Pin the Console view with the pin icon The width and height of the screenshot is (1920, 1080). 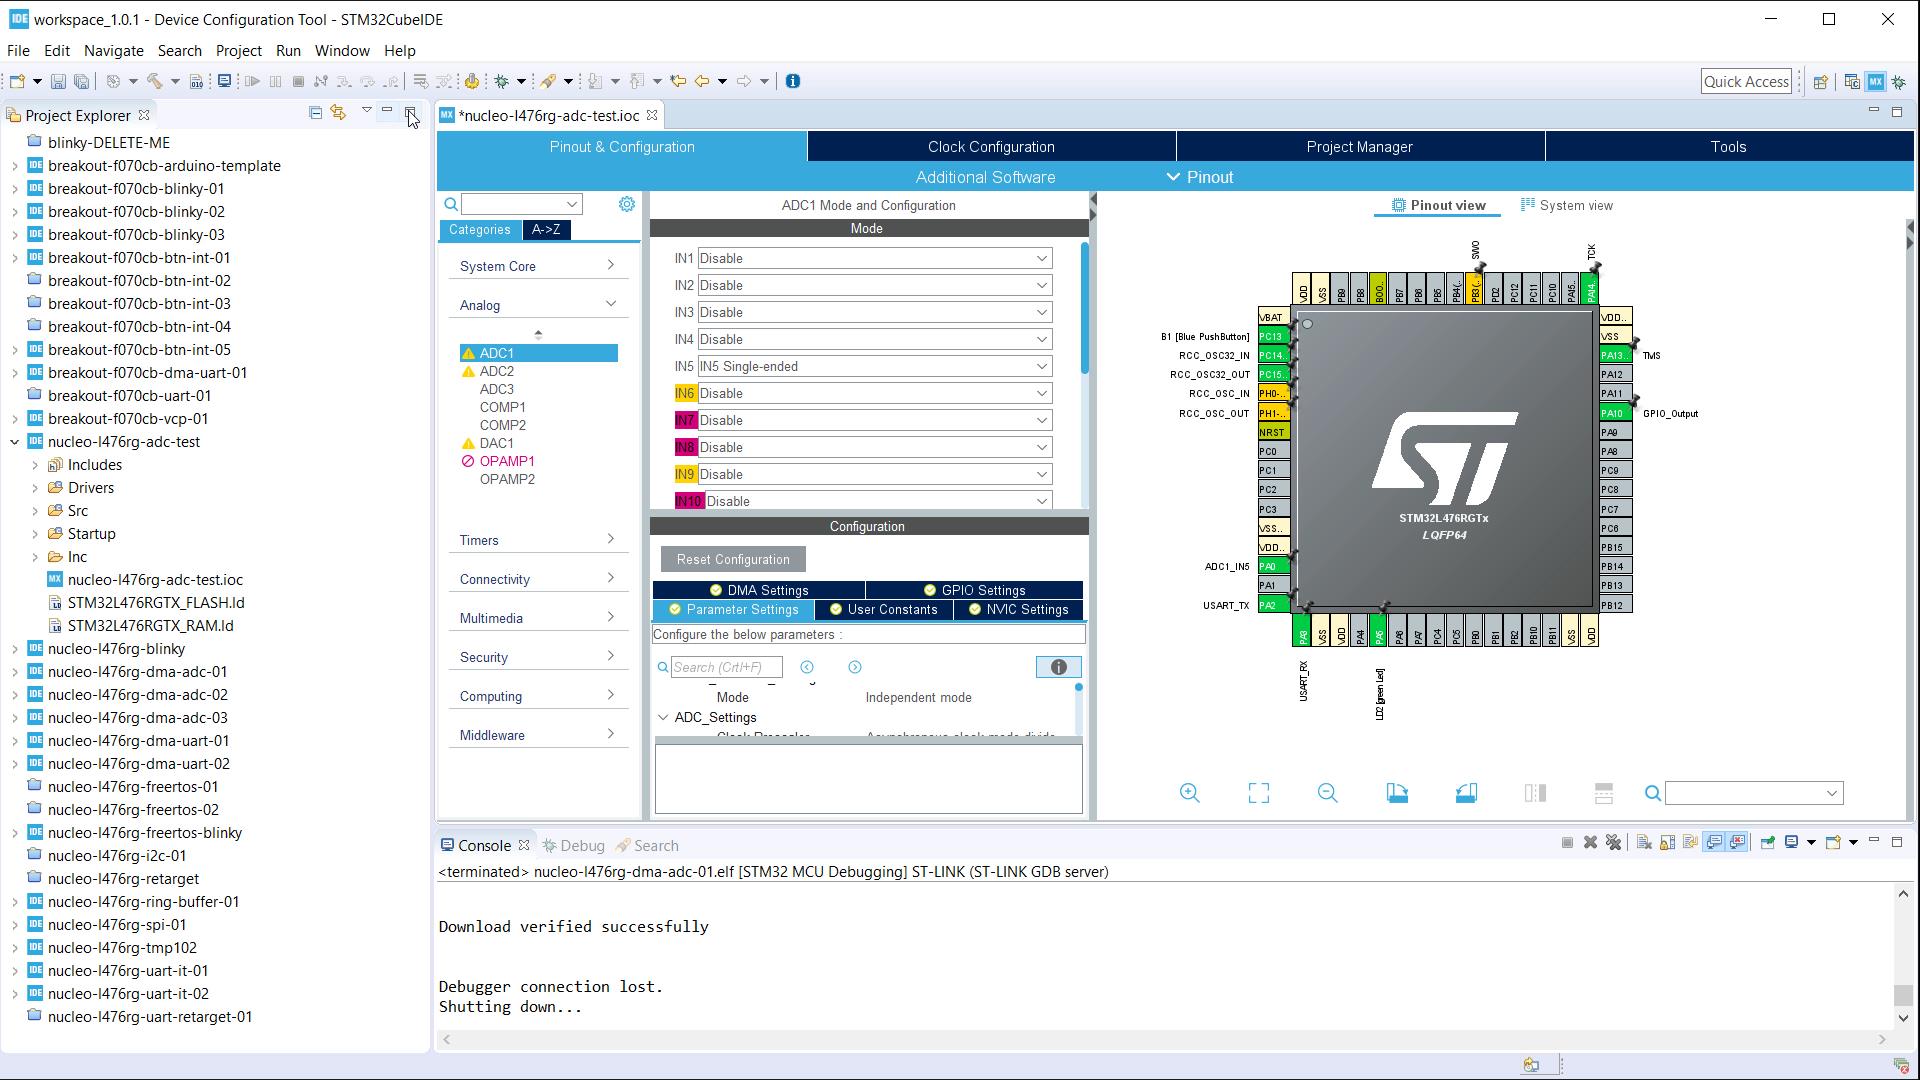(x=1769, y=843)
